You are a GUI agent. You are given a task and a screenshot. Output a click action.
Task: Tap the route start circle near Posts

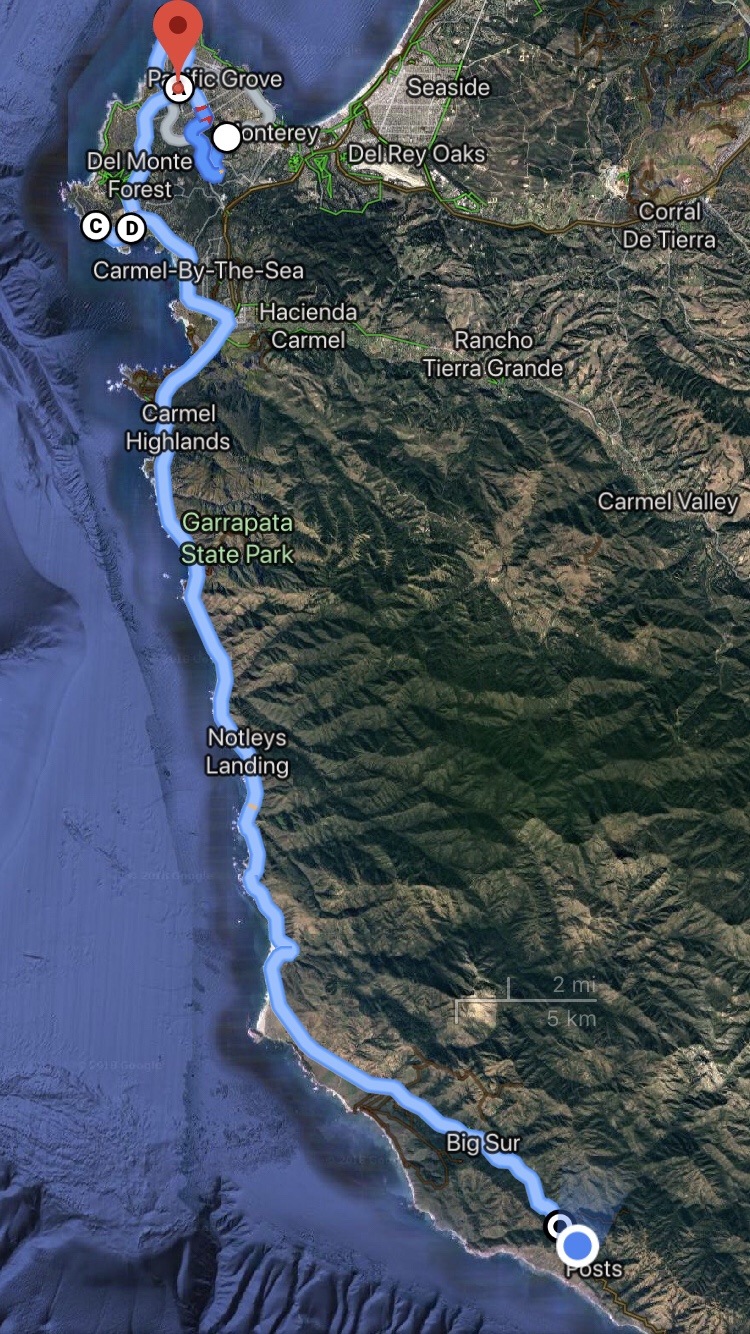click(558, 1224)
